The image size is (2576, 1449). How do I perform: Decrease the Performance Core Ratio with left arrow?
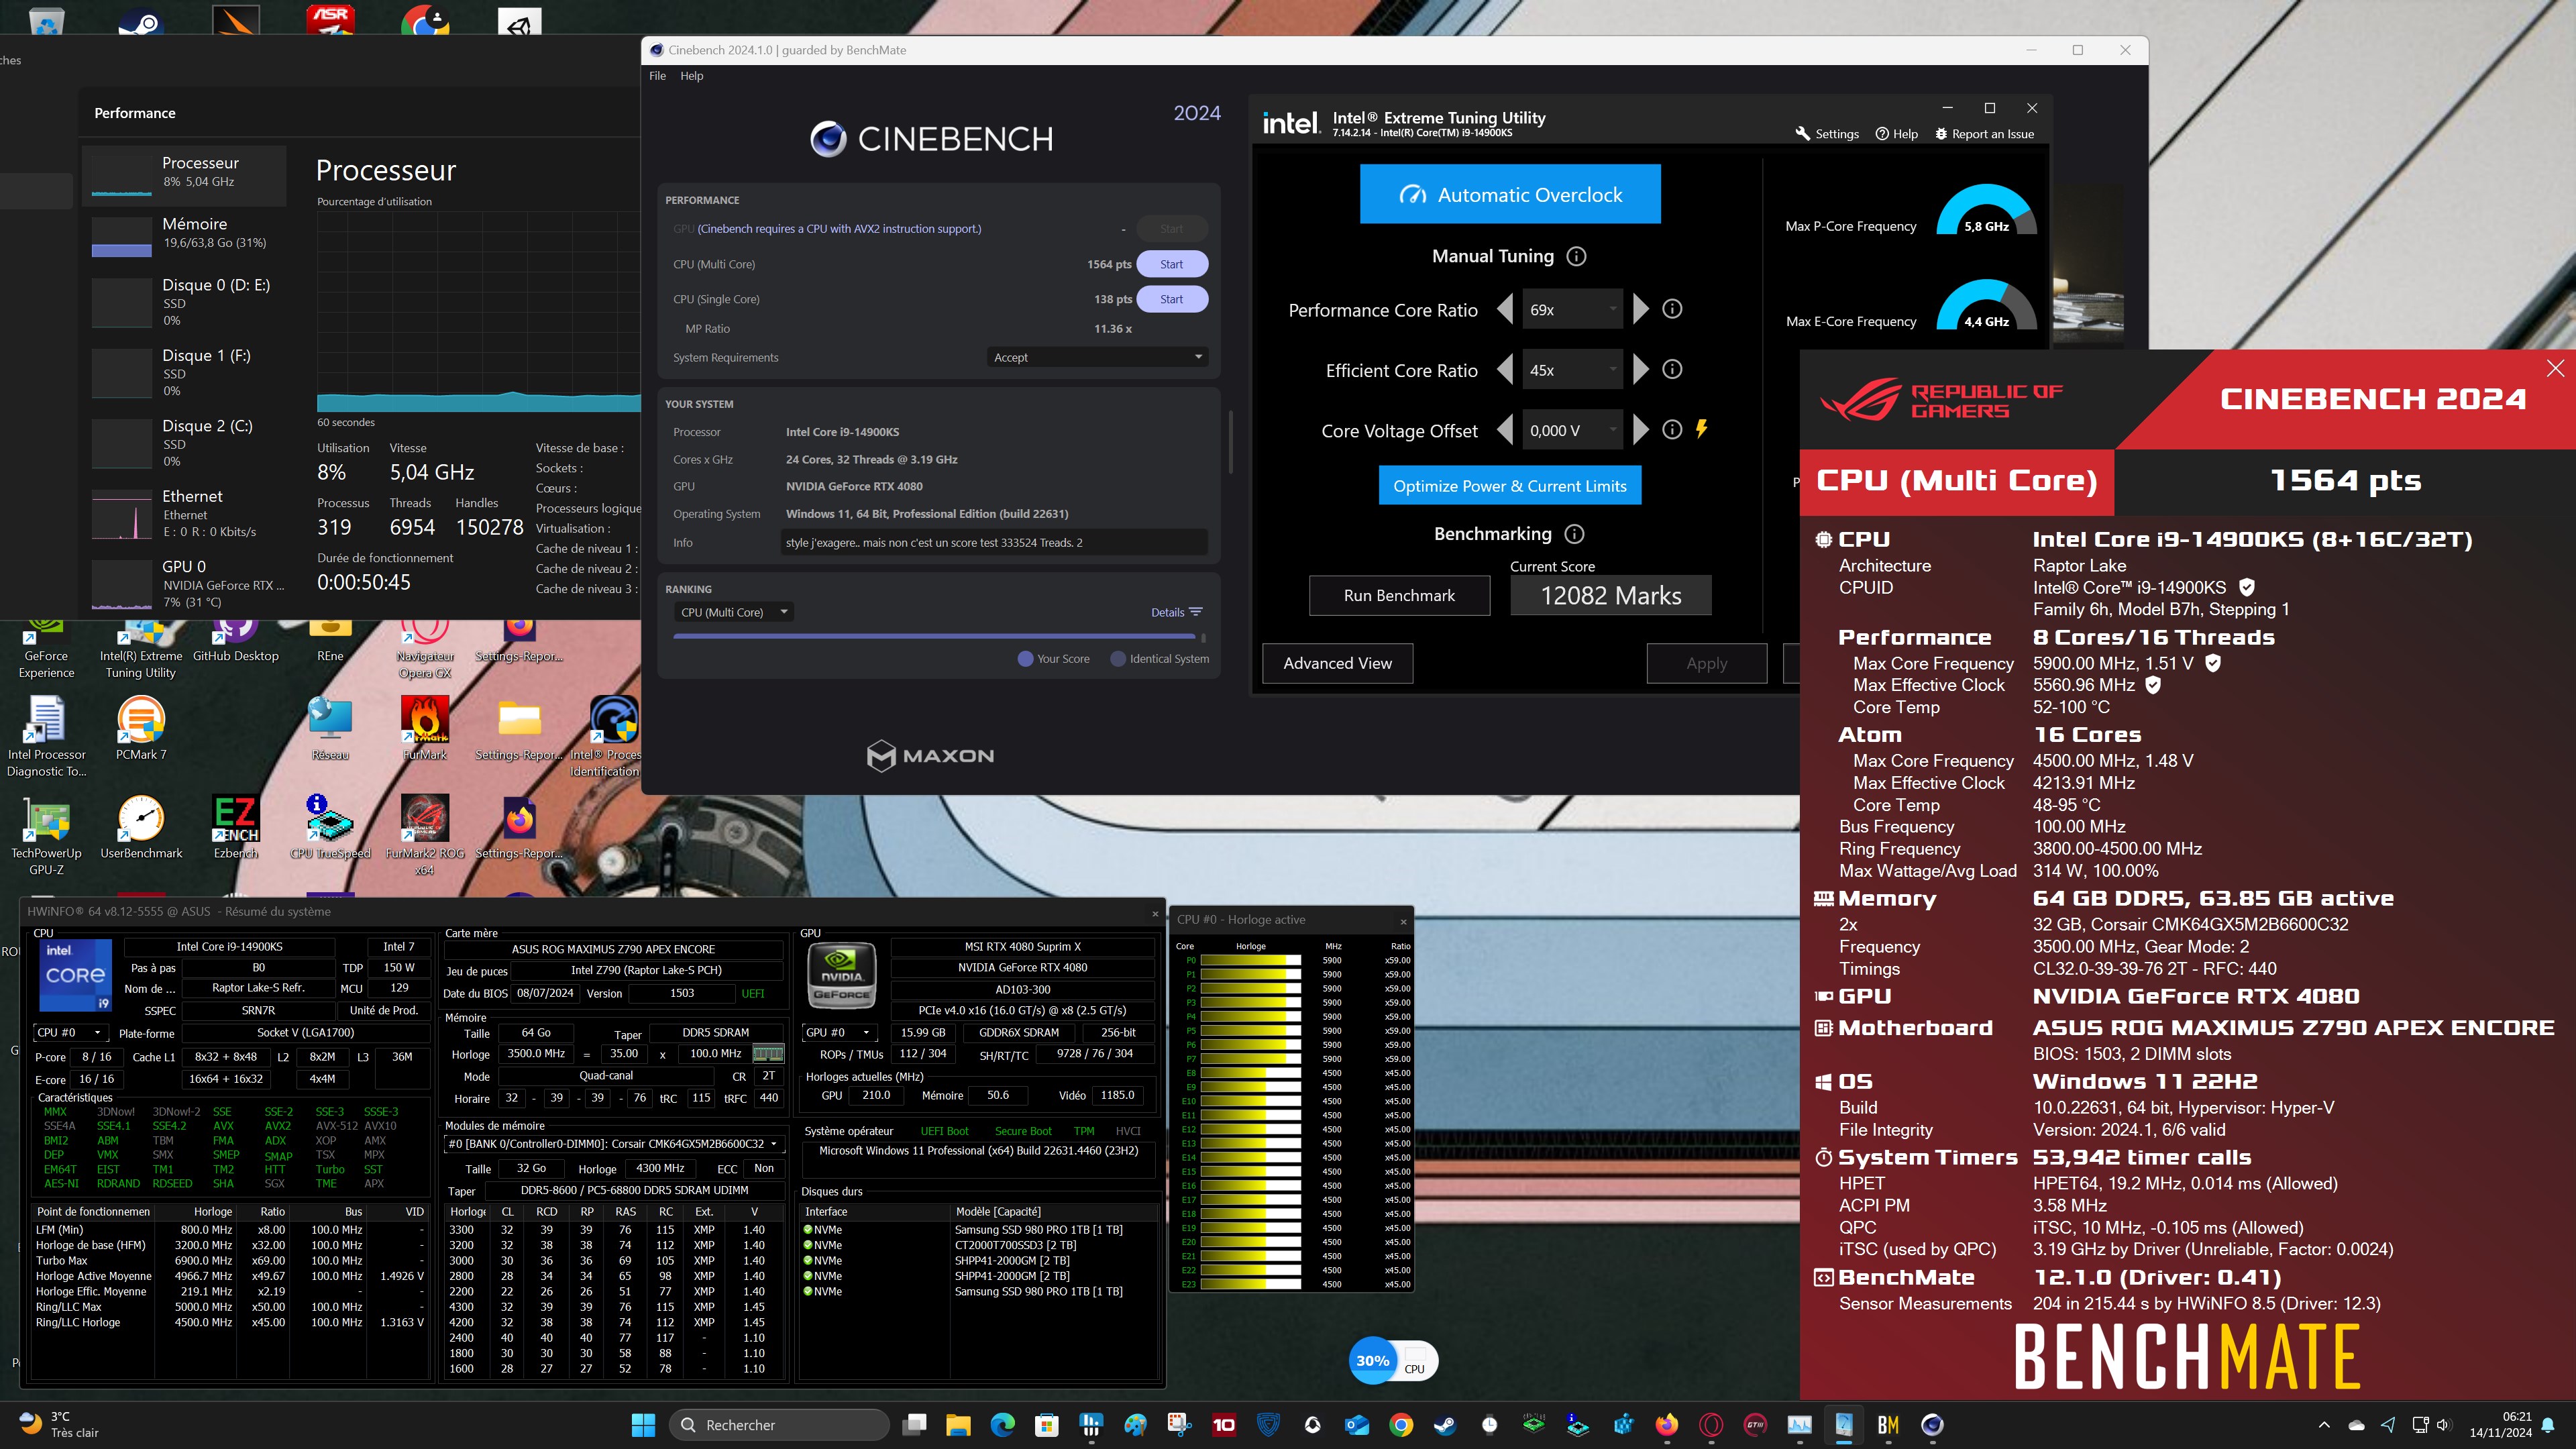(1504, 309)
